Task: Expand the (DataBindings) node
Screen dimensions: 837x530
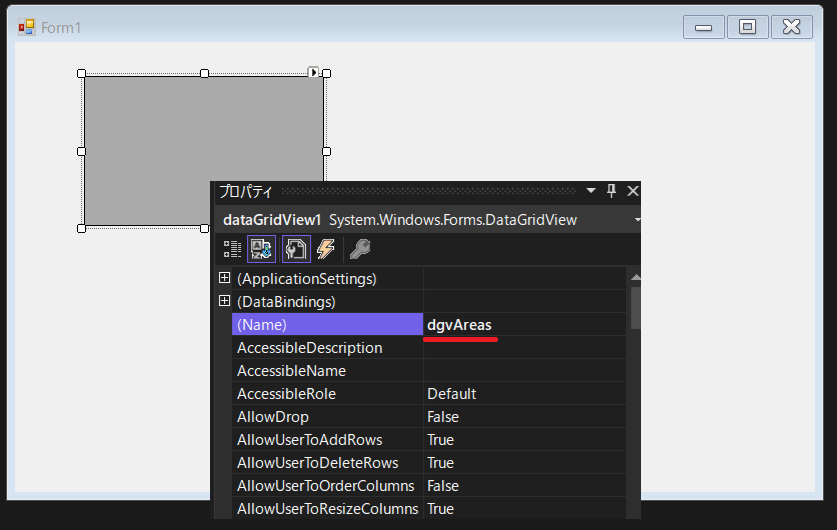Action: click(224, 301)
